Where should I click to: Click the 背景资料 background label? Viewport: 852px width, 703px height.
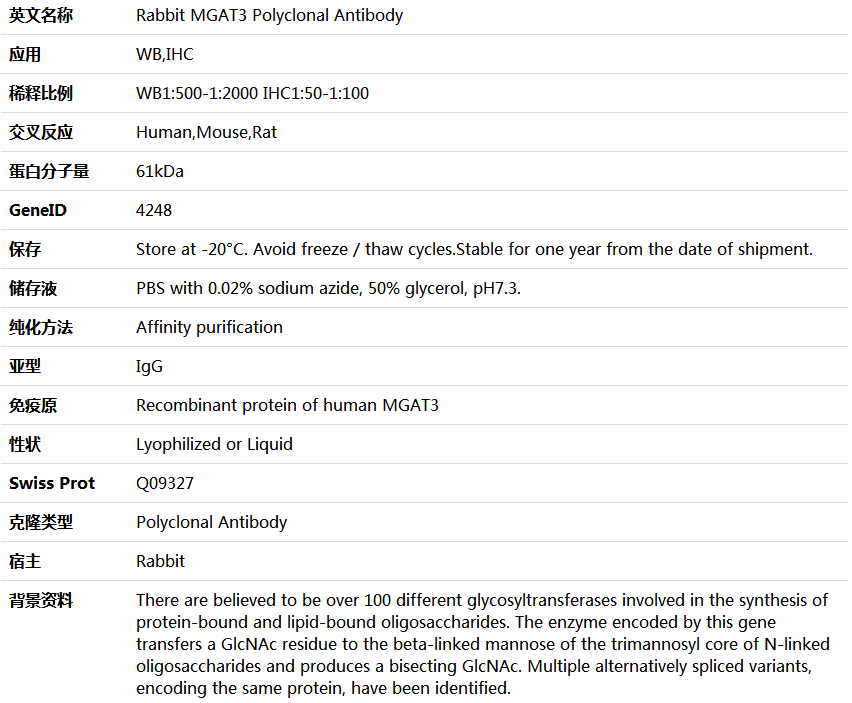coord(41,601)
